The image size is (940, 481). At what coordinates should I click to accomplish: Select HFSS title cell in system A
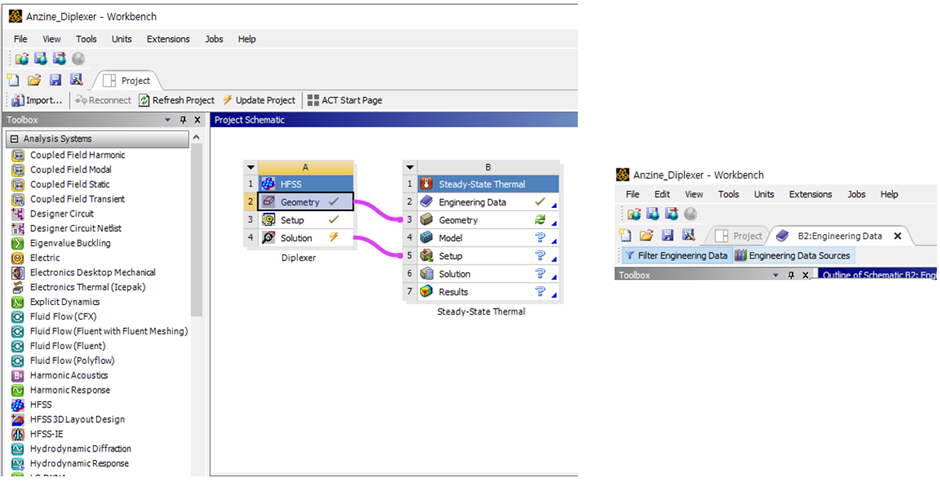click(306, 184)
